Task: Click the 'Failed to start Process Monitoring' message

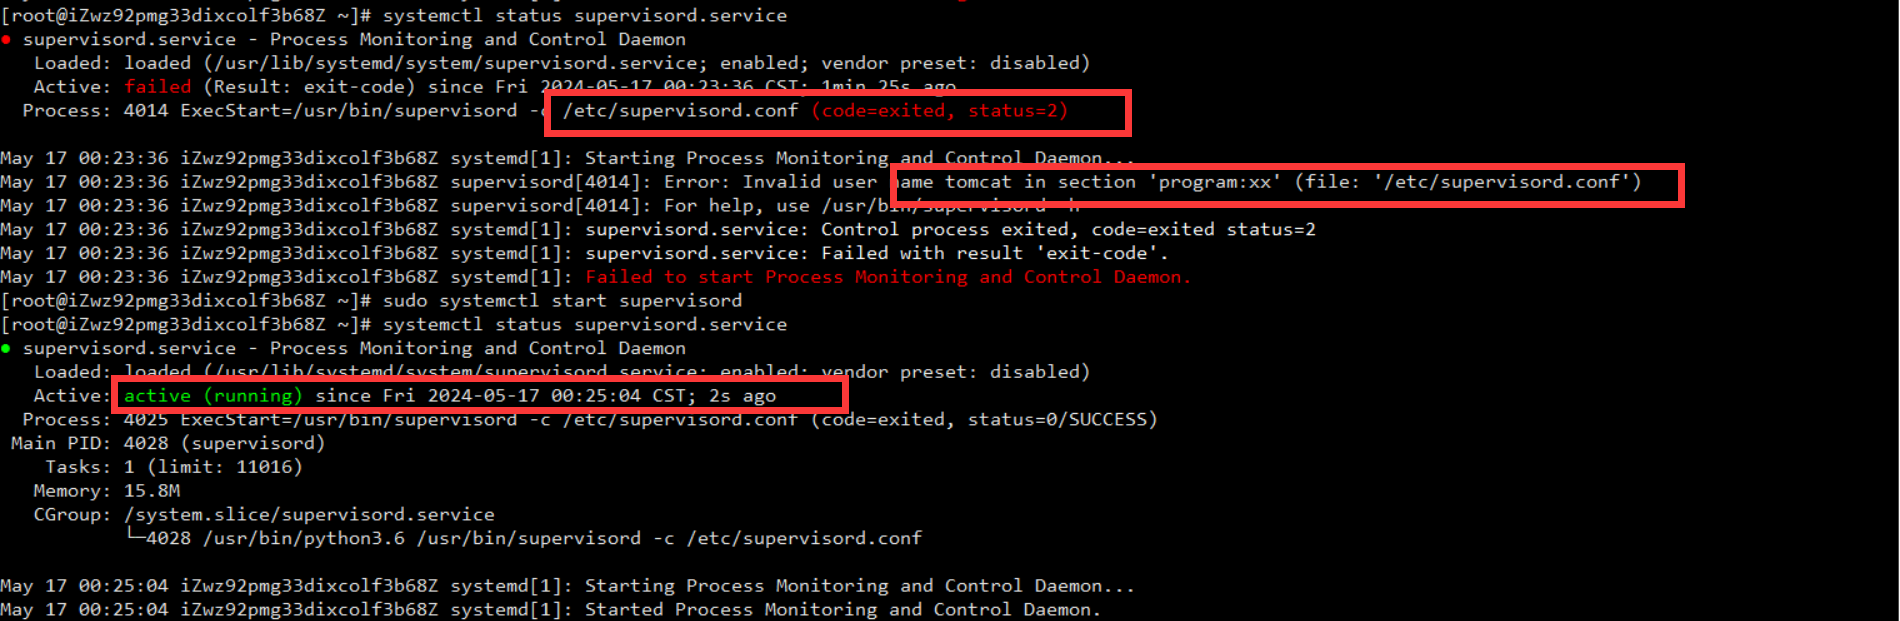Action: (888, 277)
